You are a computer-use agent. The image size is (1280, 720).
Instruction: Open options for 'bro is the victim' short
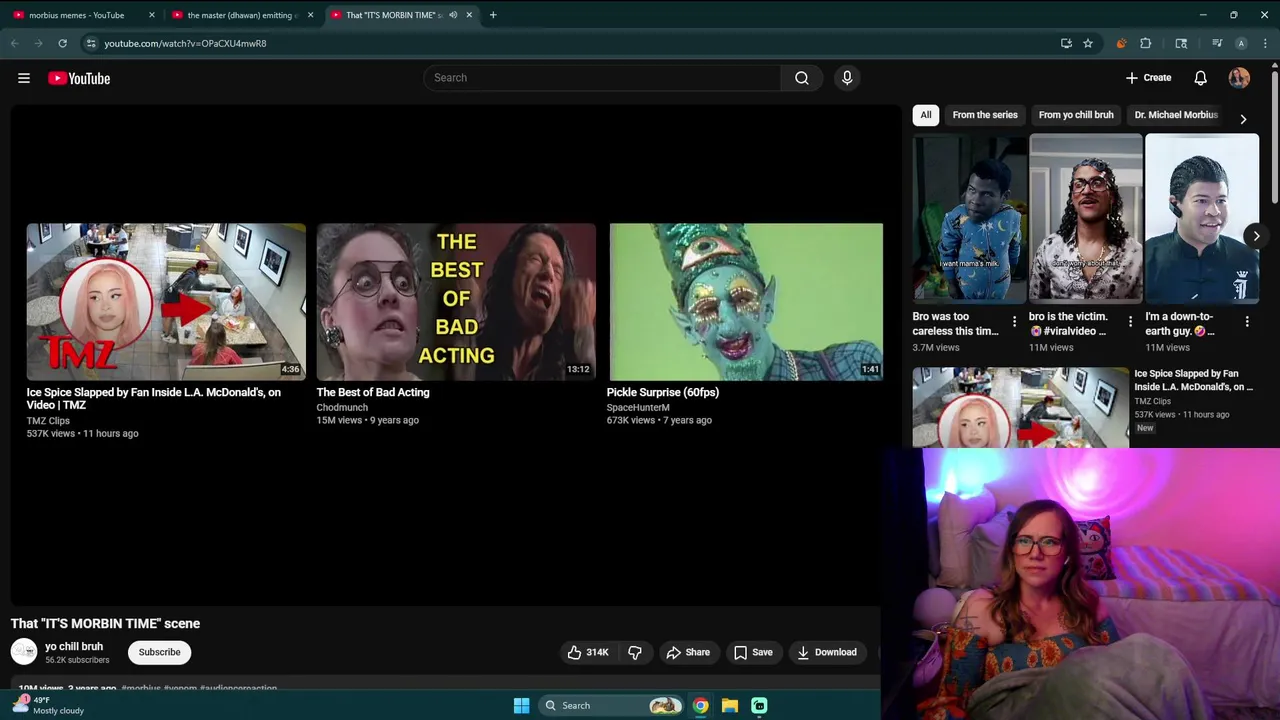coord(1131,322)
